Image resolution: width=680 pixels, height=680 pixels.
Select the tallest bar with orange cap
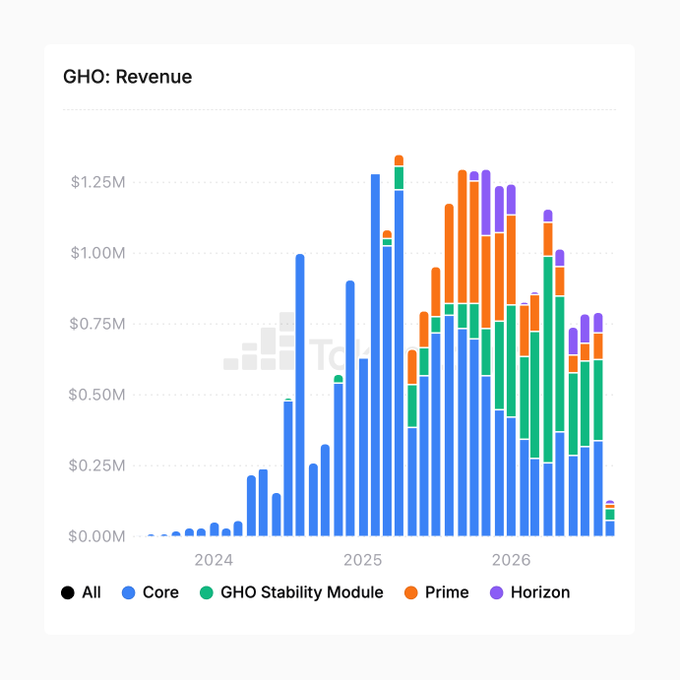pyautogui.click(x=399, y=346)
